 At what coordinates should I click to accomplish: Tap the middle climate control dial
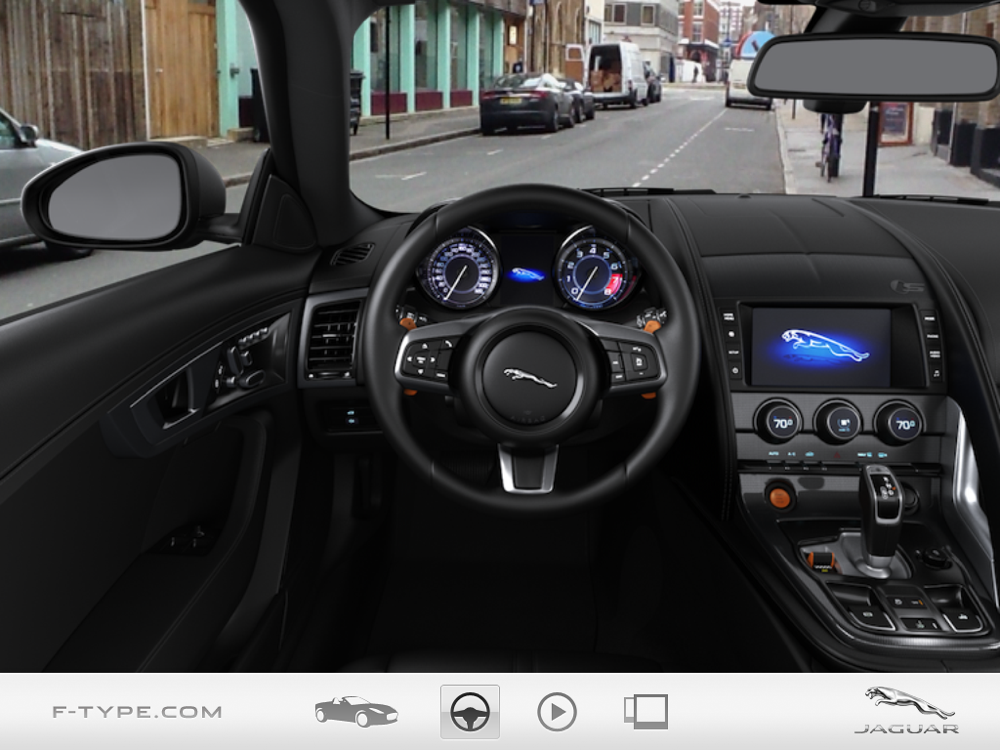(x=839, y=422)
